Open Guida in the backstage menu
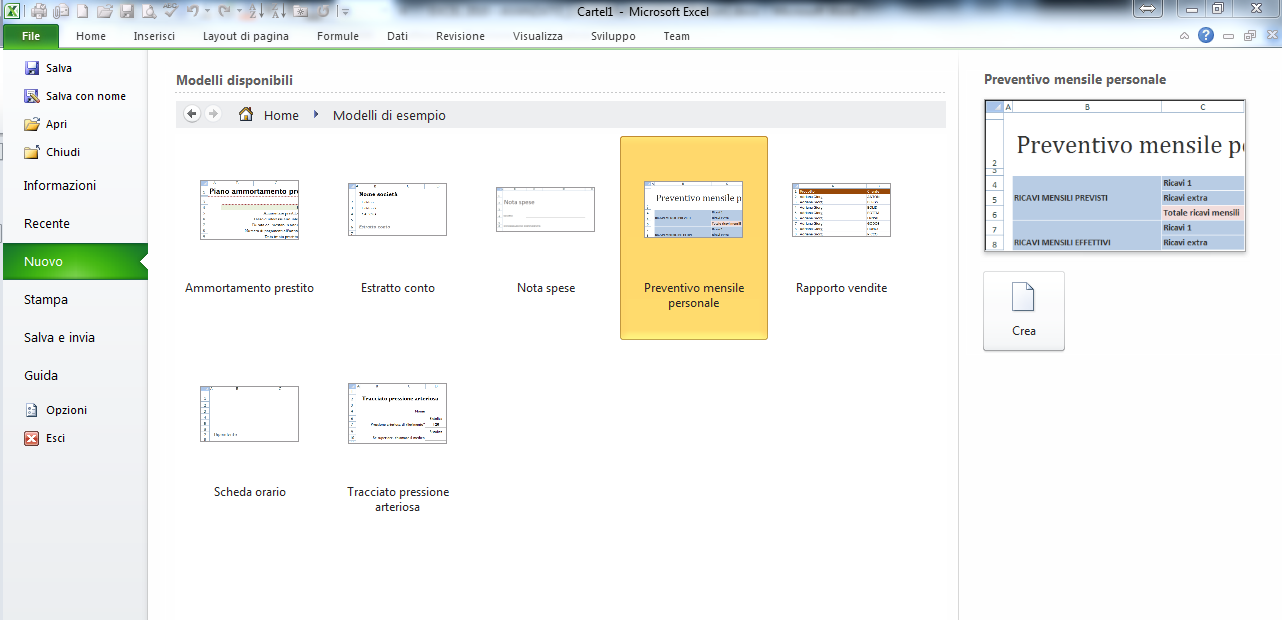Image resolution: width=1282 pixels, height=620 pixels. (x=74, y=375)
